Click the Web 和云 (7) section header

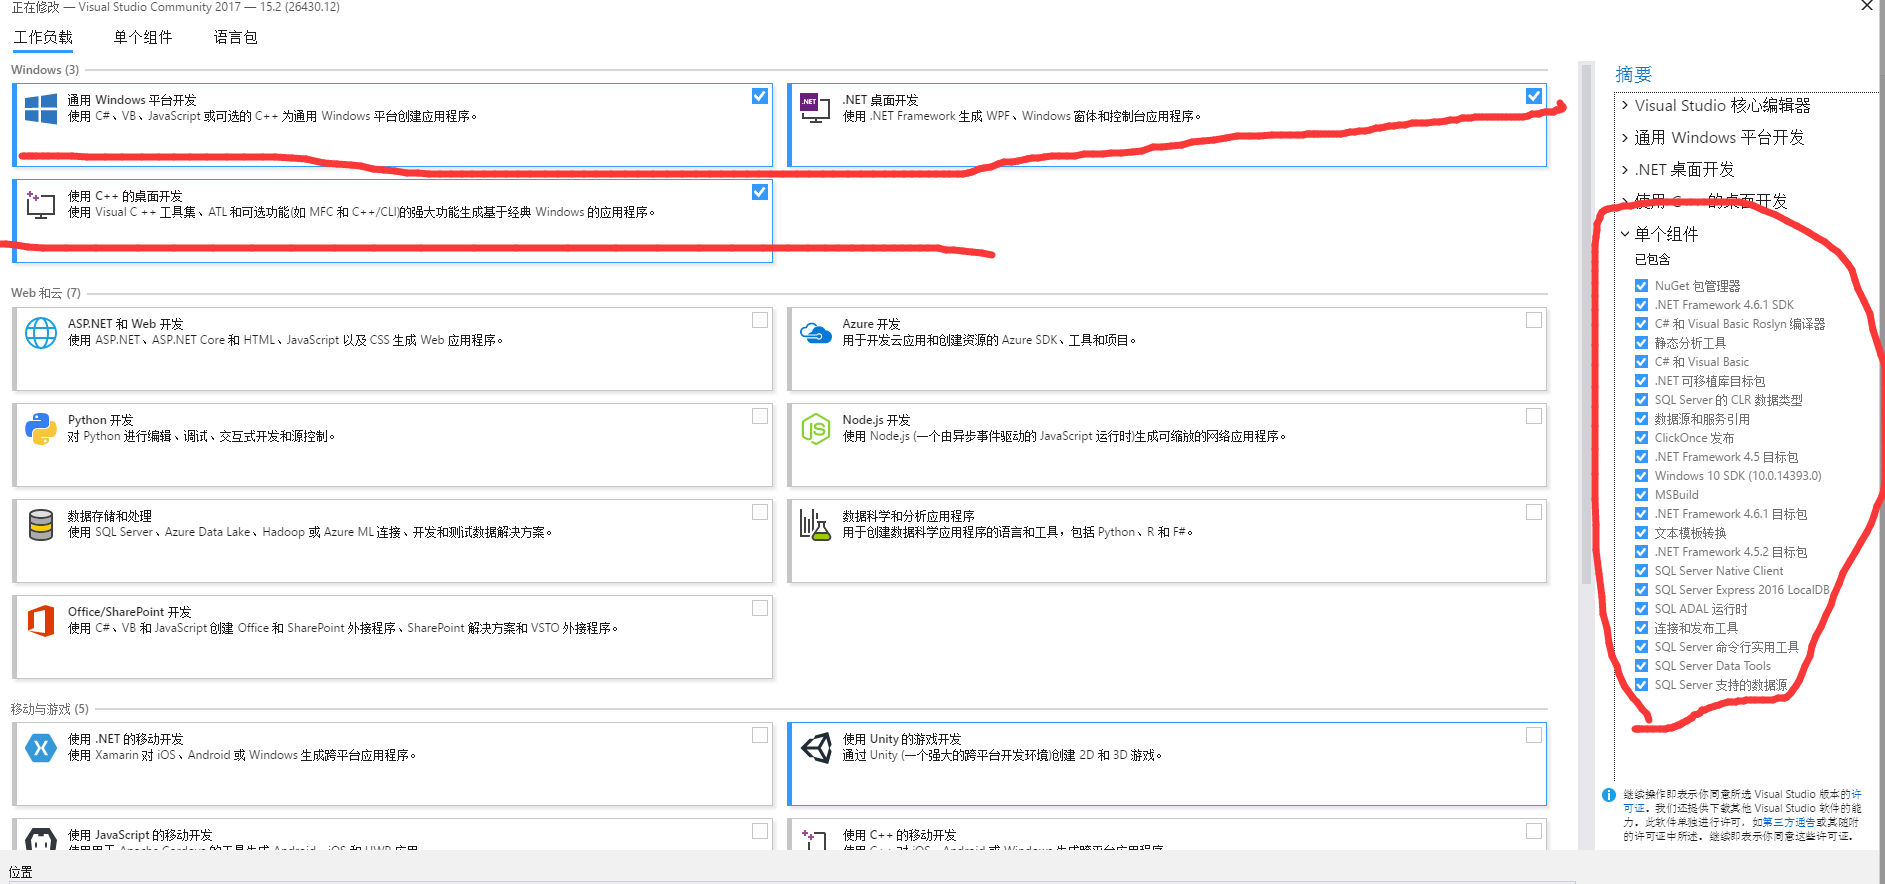point(46,293)
